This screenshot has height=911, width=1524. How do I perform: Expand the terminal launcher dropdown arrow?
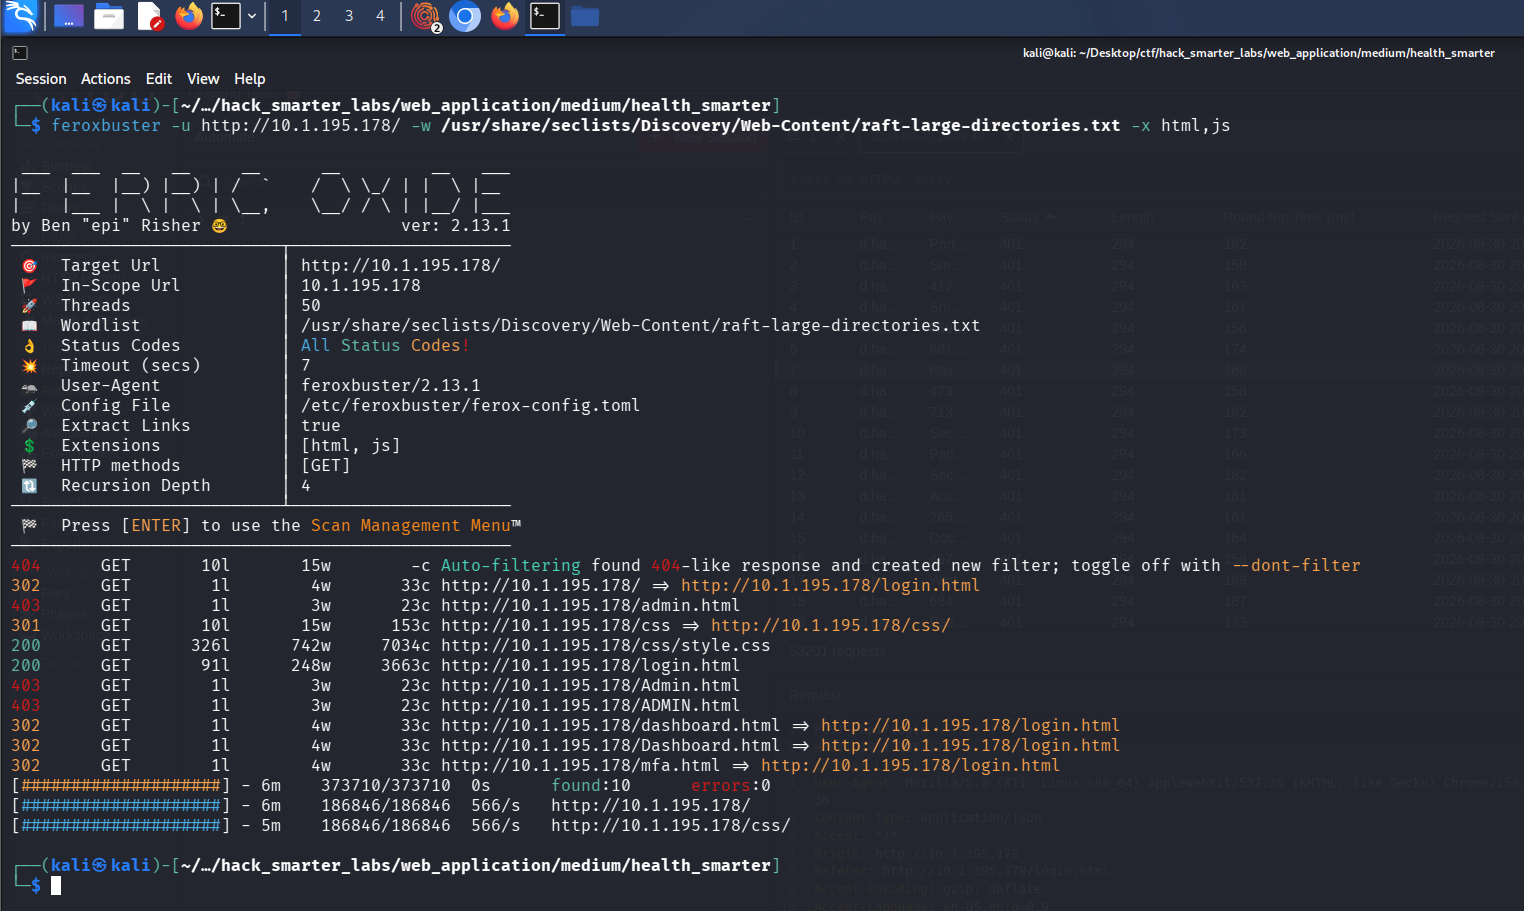point(252,16)
